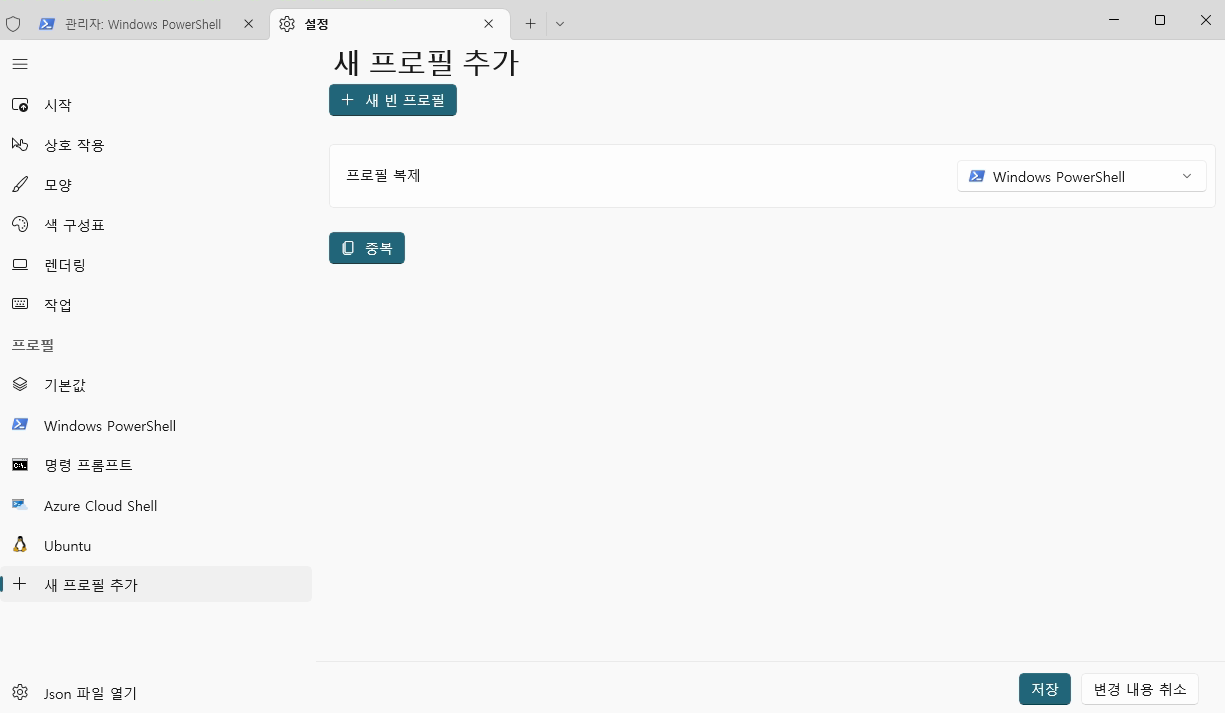The image size is (1225, 713).
Task: Click the gear icon in the 설정 tab
Action: click(x=287, y=24)
